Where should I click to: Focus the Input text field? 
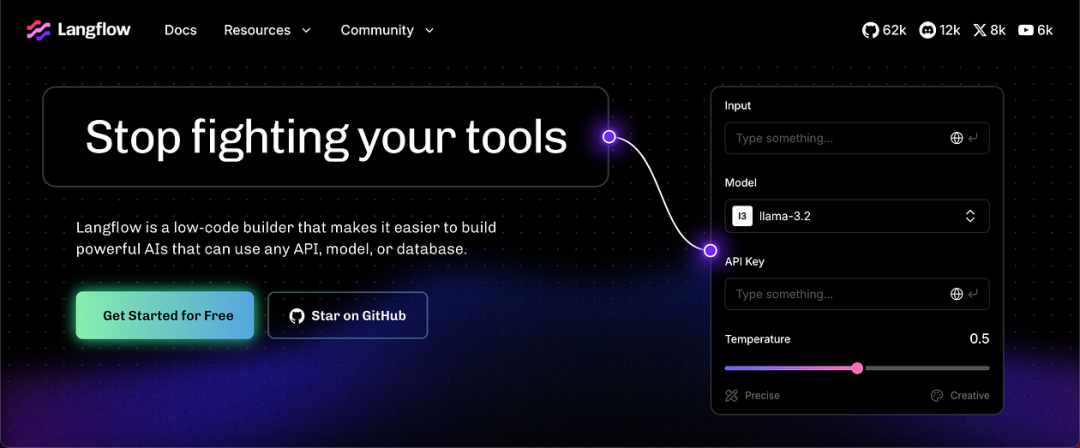(x=857, y=138)
